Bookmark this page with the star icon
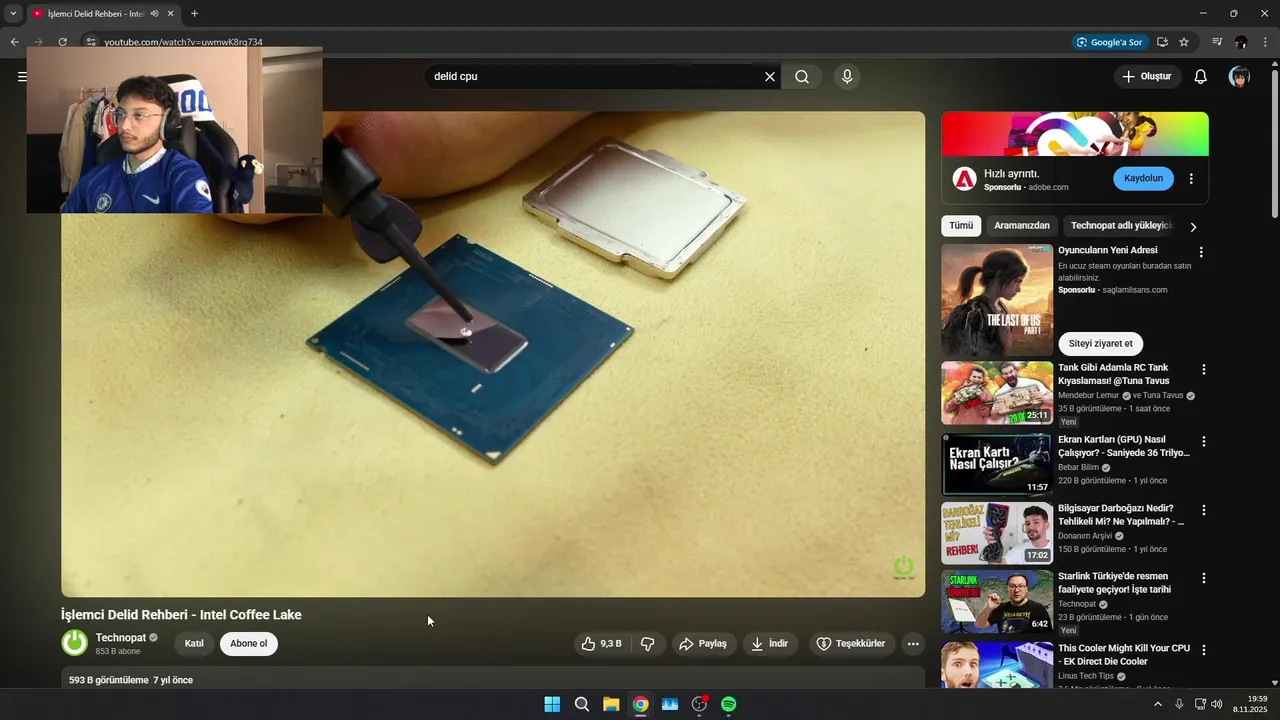1280x720 pixels. [1184, 42]
